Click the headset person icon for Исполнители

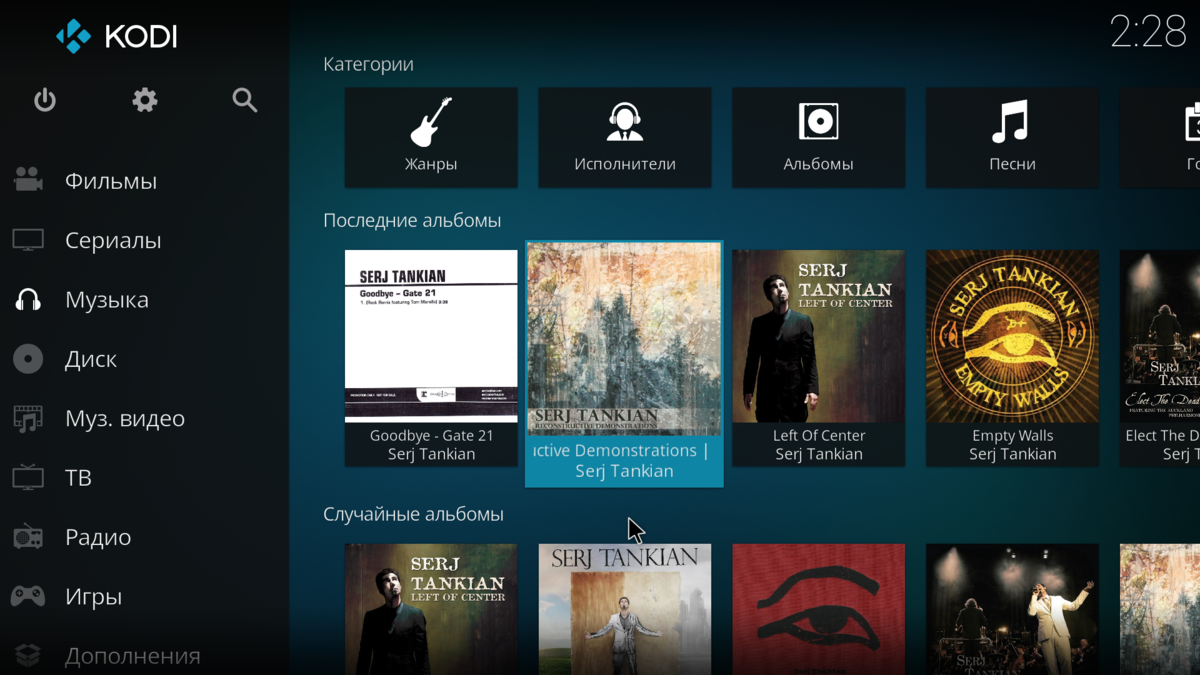[625, 122]
